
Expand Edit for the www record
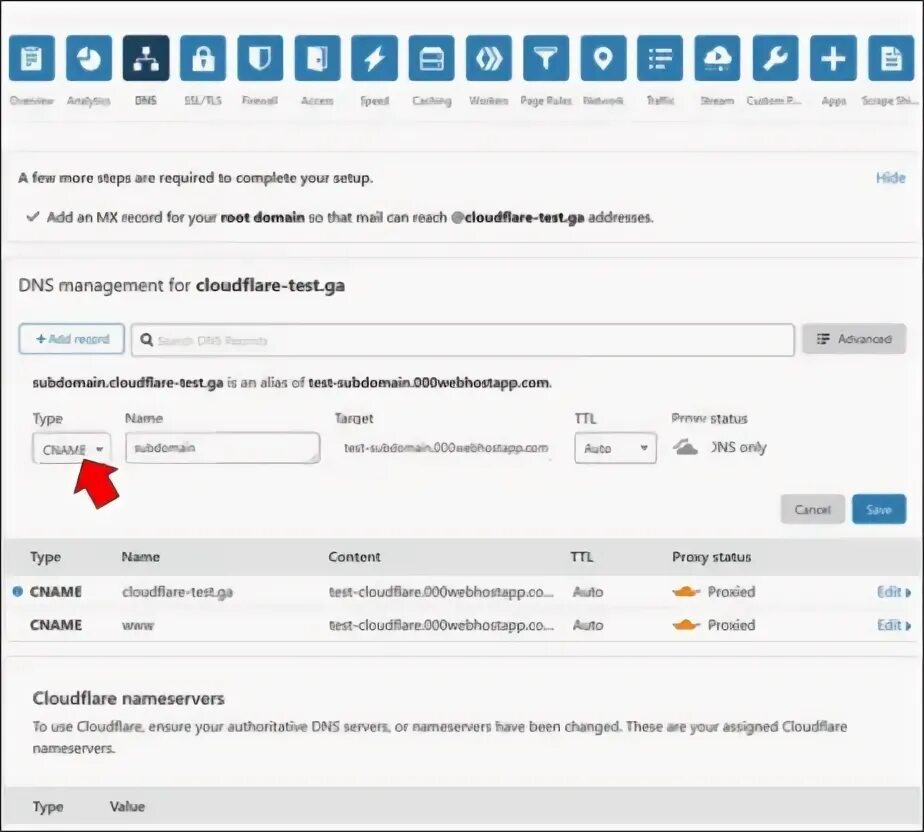point(894,625)
